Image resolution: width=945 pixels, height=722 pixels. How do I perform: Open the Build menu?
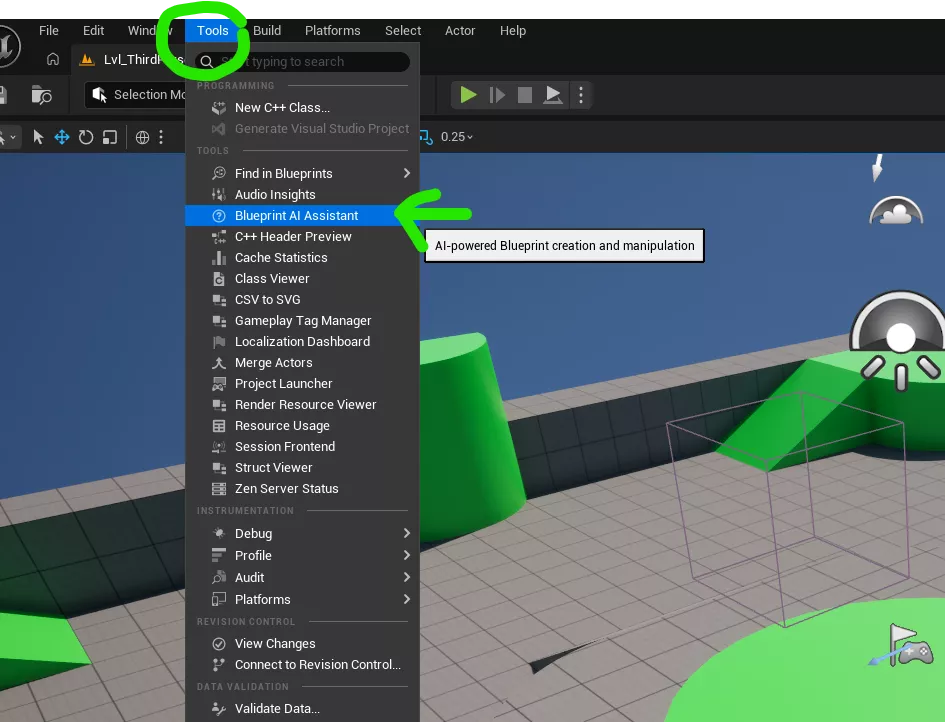pos(266,30)
